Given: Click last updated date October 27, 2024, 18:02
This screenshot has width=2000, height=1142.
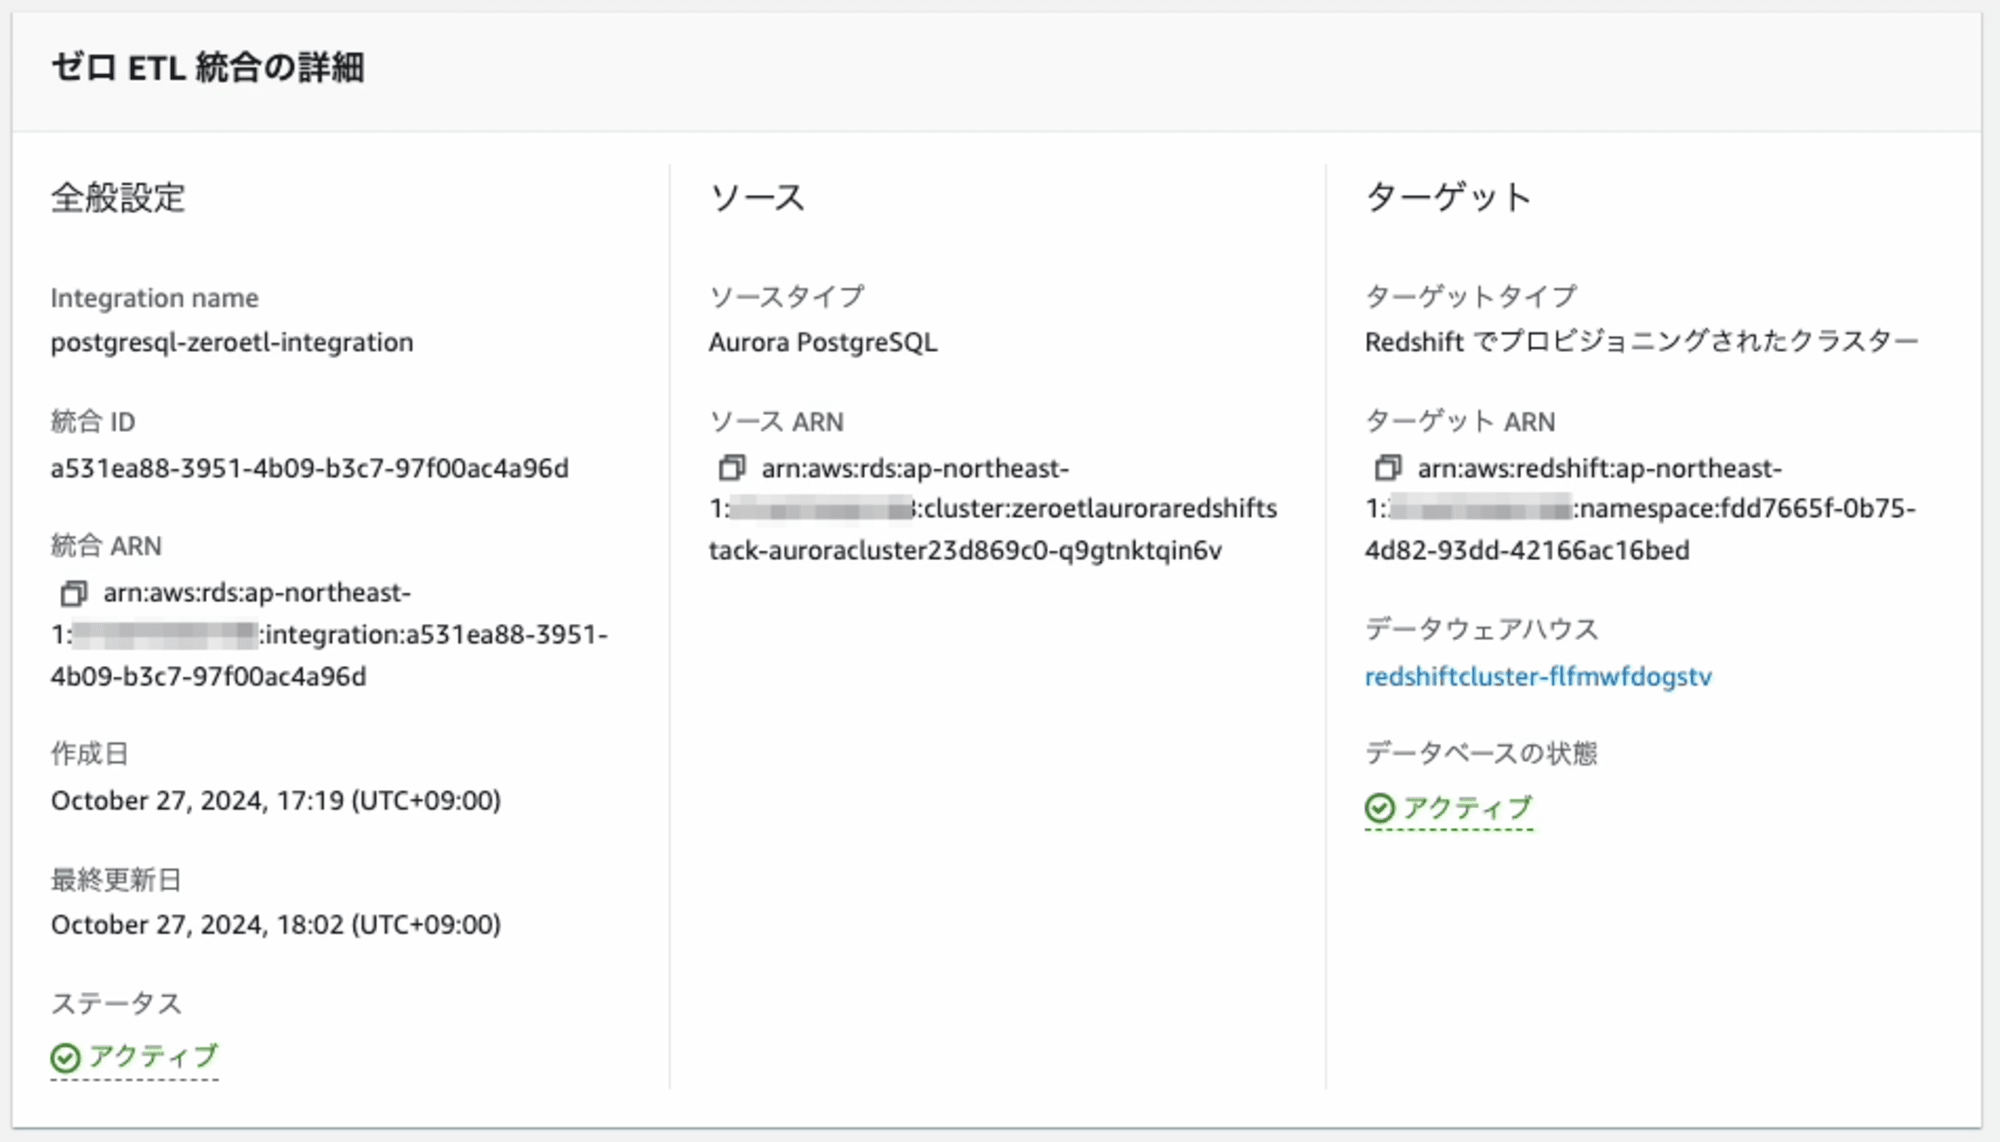Looking at the screenshot, I should [x=276, y=925].
